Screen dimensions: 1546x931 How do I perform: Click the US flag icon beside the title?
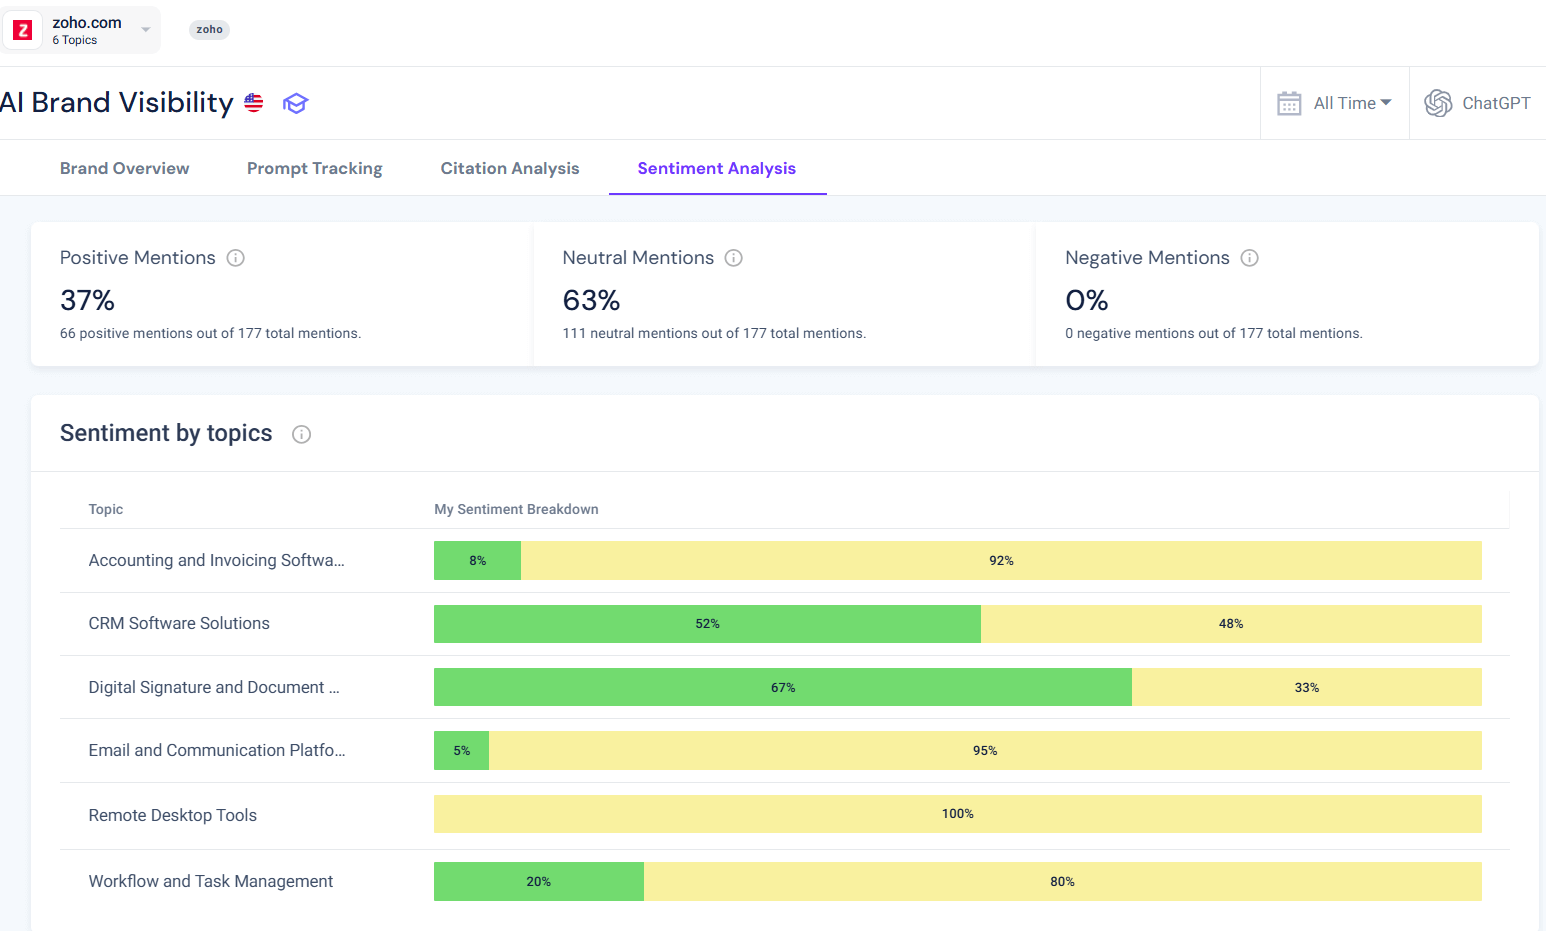pos(253,102)
